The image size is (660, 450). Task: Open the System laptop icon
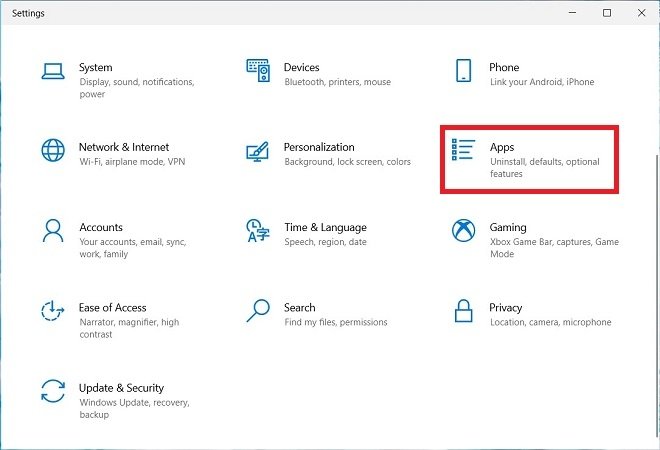pos(53,71)
